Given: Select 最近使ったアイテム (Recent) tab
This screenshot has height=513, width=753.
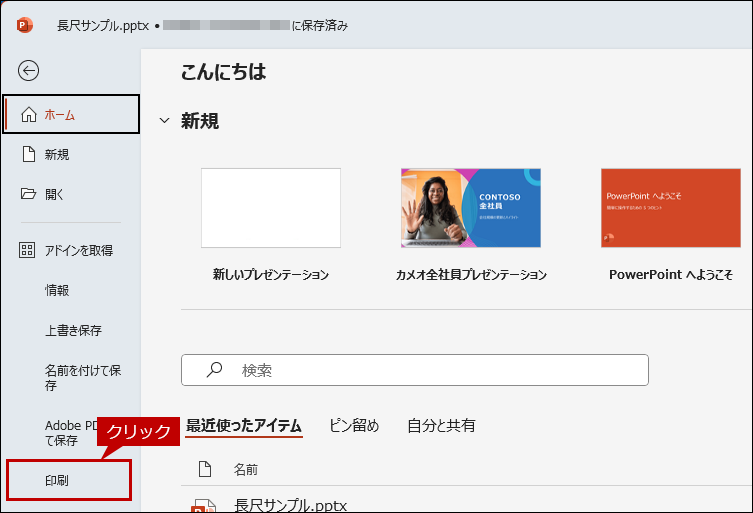Looking at the screenshot, I should tap(243, 425).
